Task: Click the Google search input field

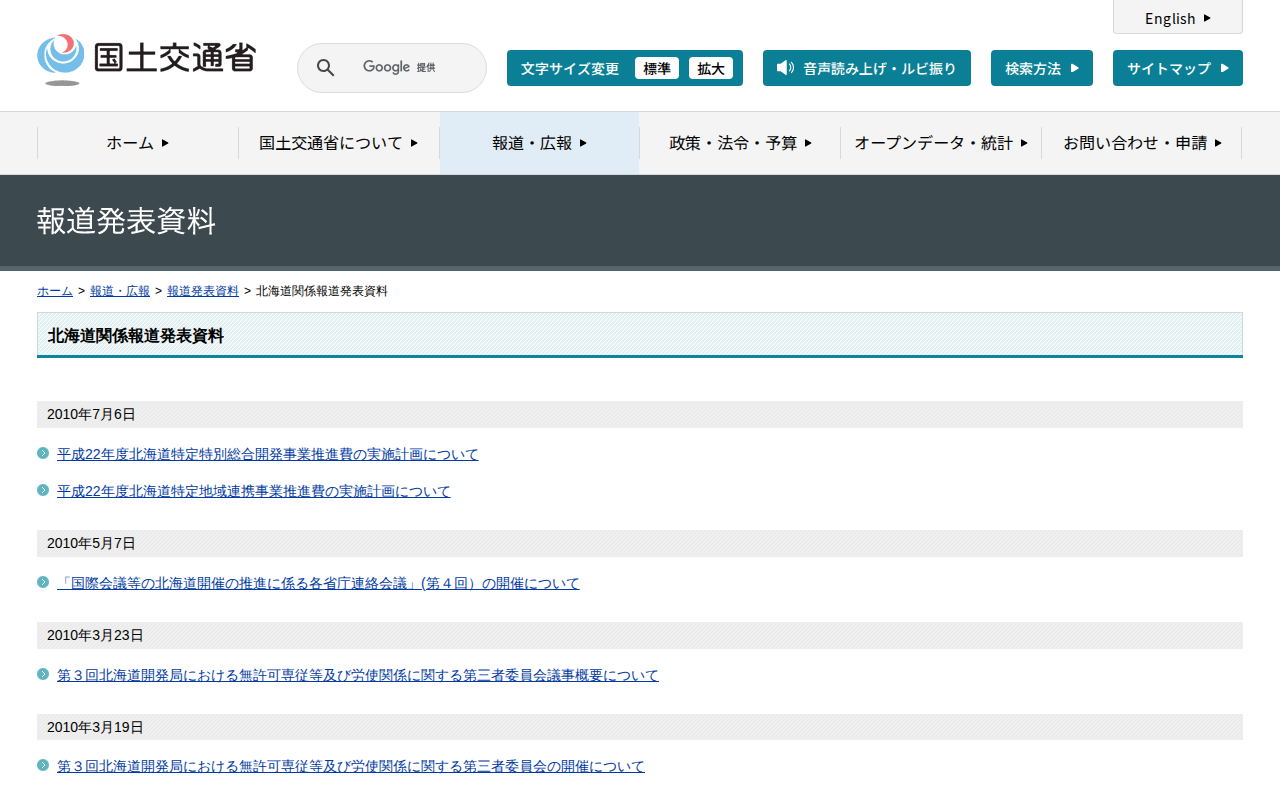Action: [410, 68]
